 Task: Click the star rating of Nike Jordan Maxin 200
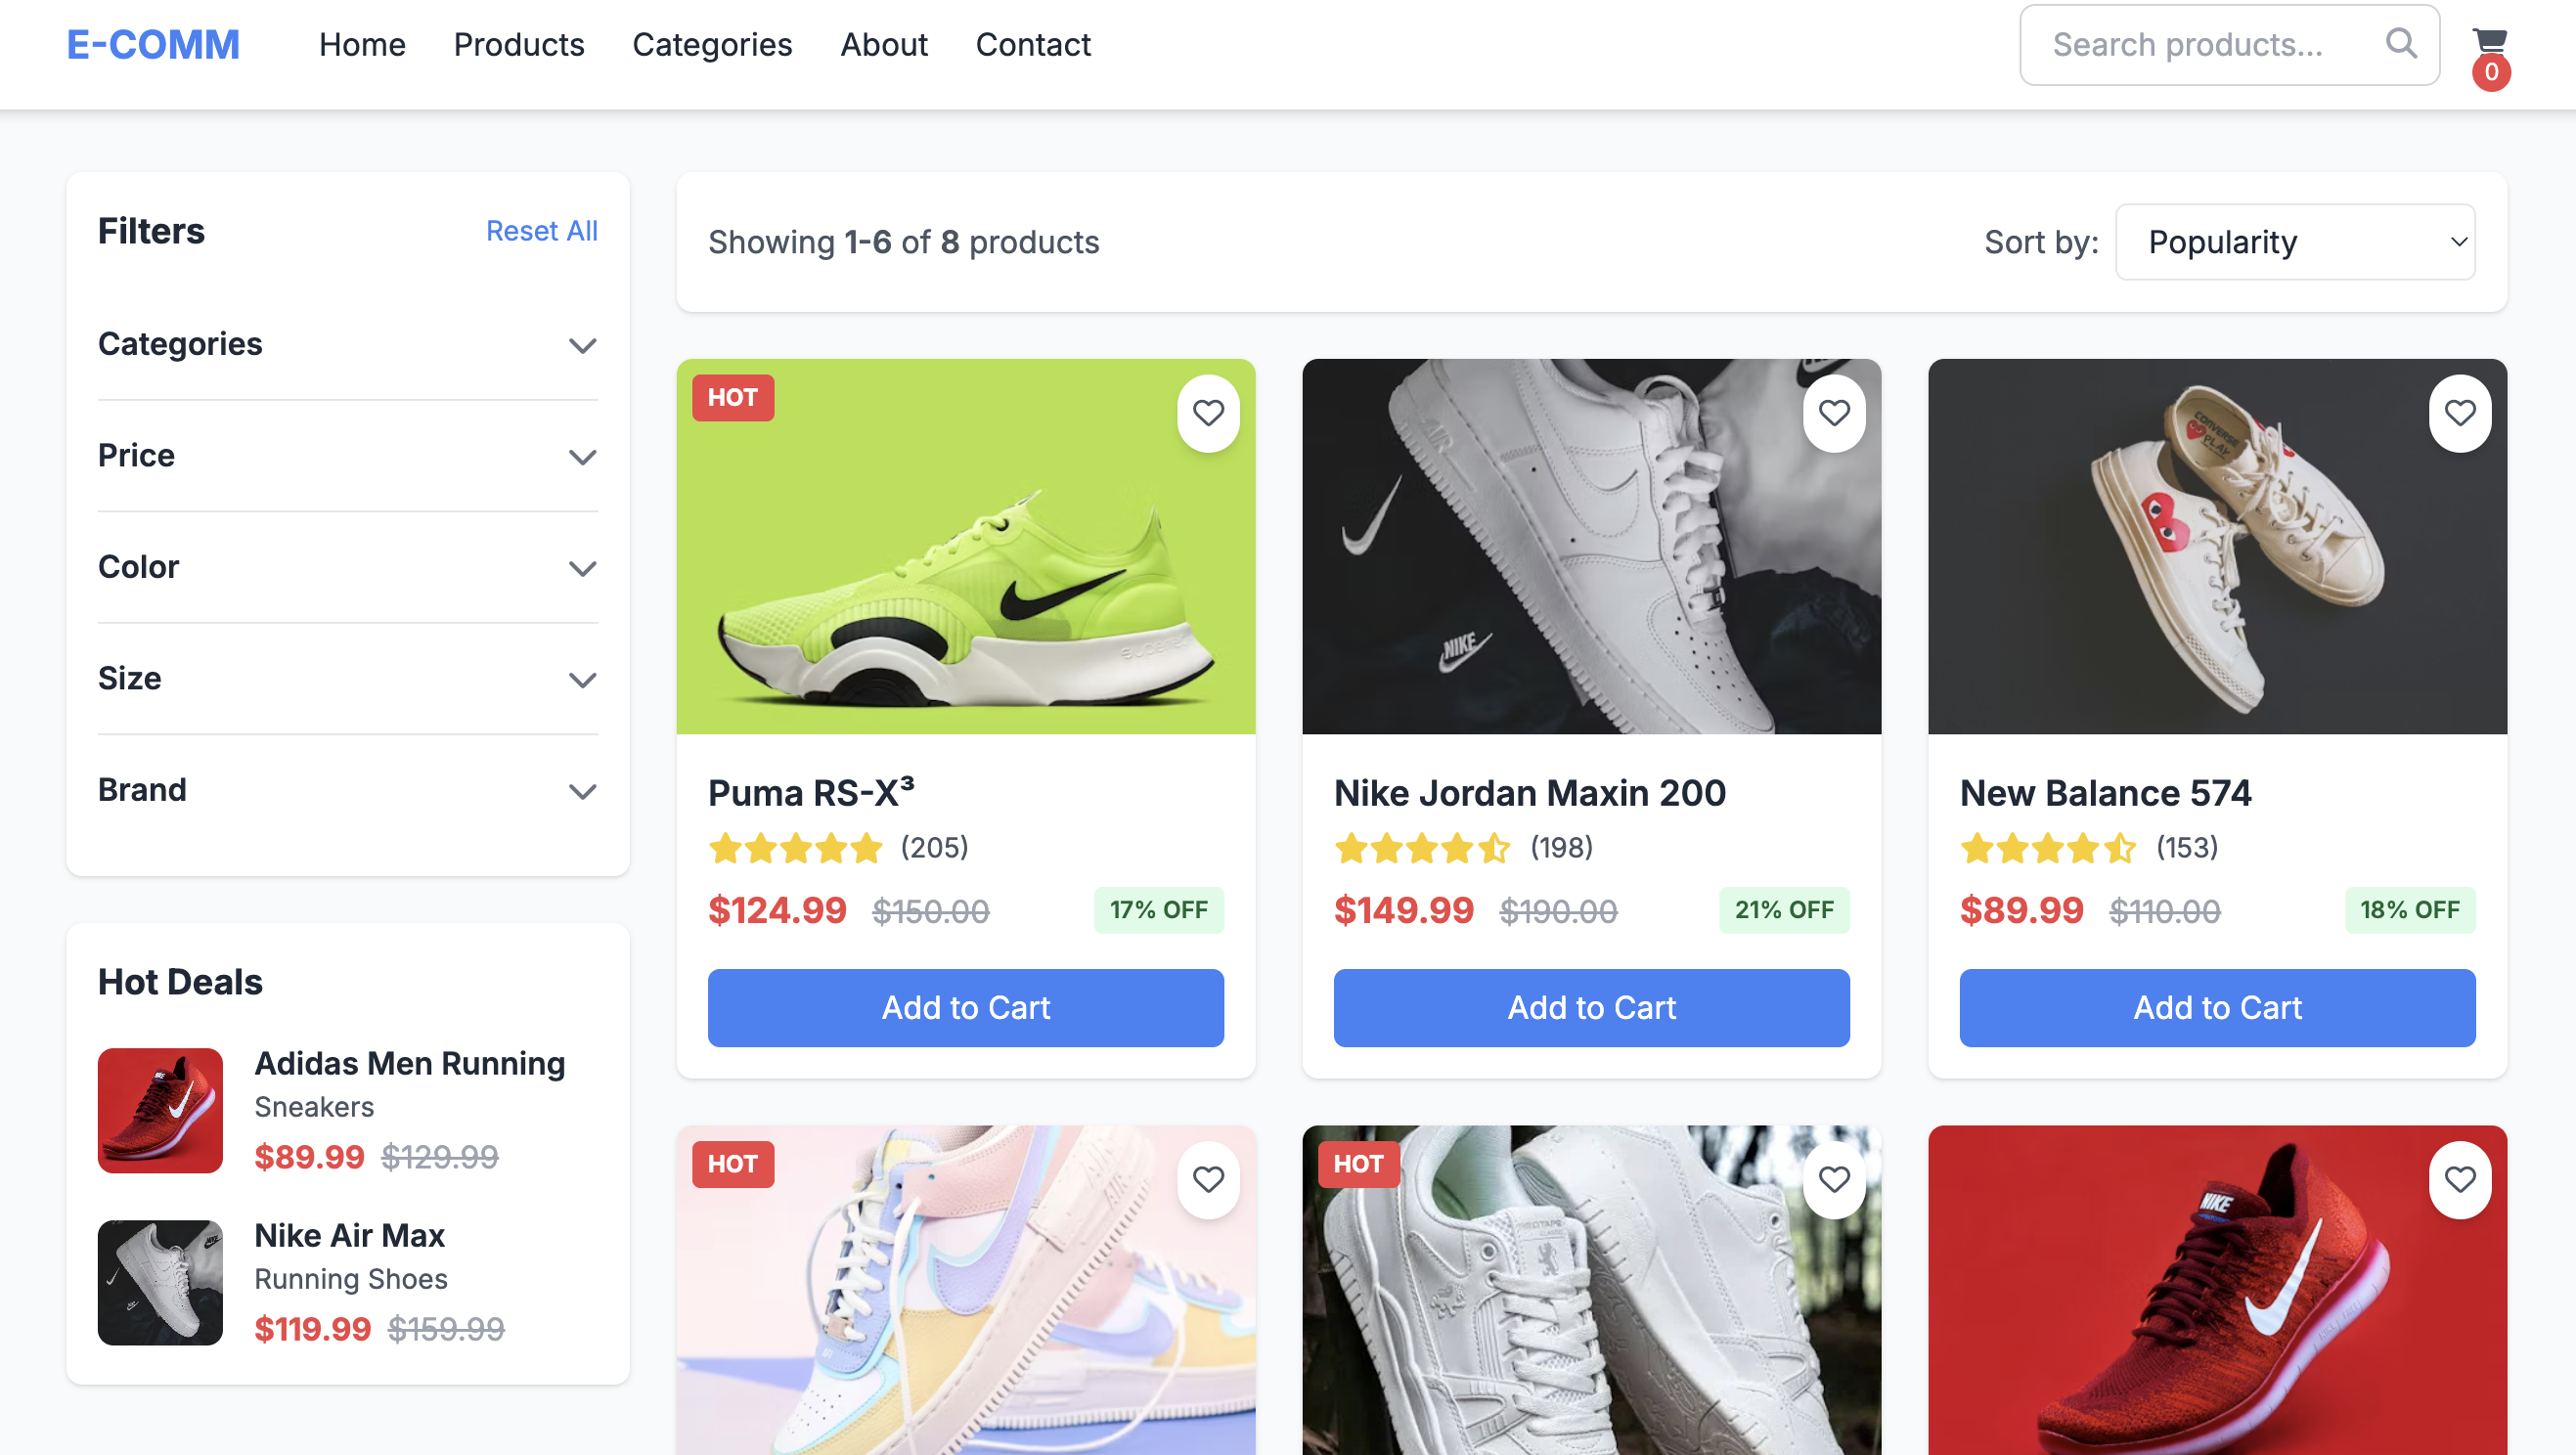(1421, 848)
